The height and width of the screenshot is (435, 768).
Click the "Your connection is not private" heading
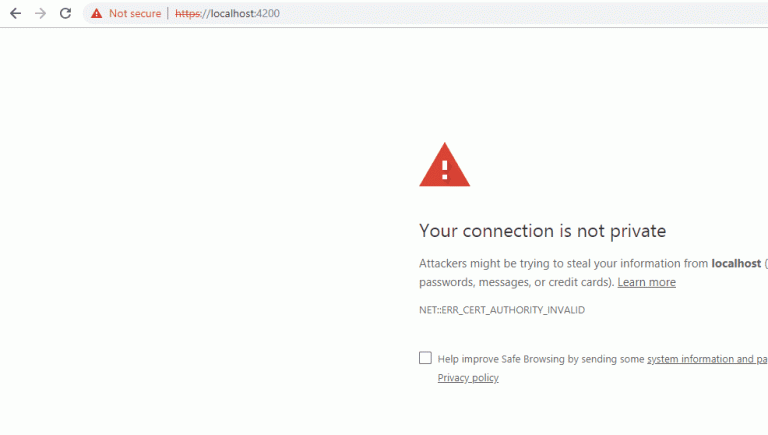542,231
